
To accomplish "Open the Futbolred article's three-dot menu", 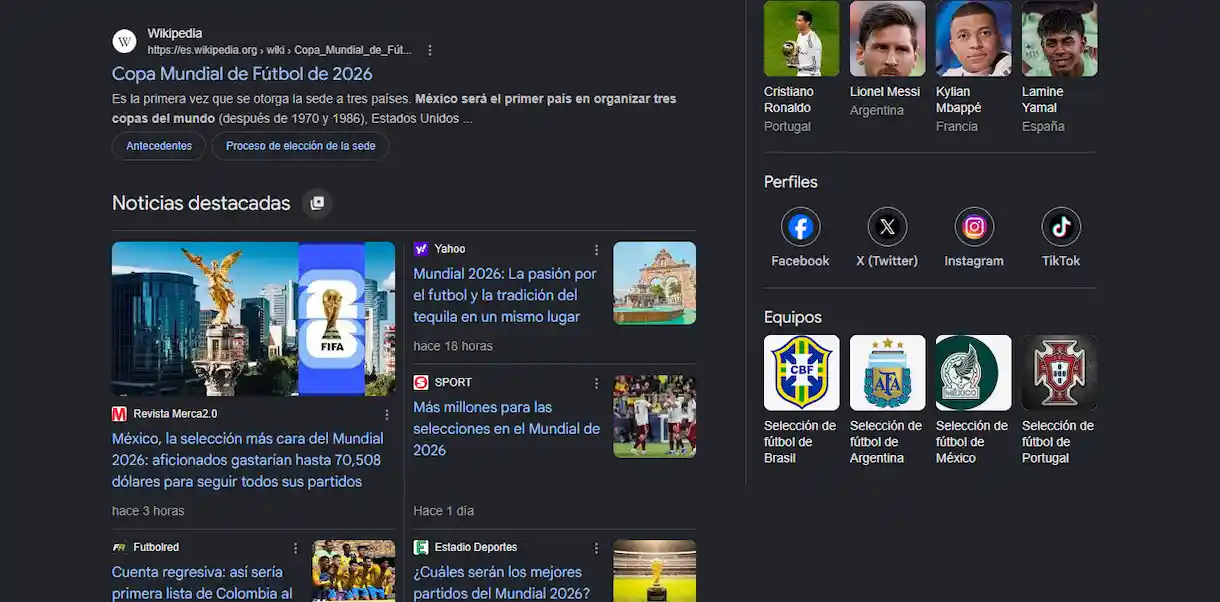I will (295, 548).
